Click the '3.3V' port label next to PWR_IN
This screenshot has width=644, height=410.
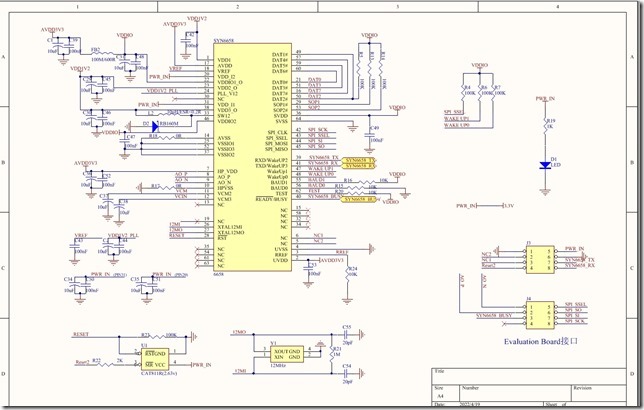tap(509, 205)
